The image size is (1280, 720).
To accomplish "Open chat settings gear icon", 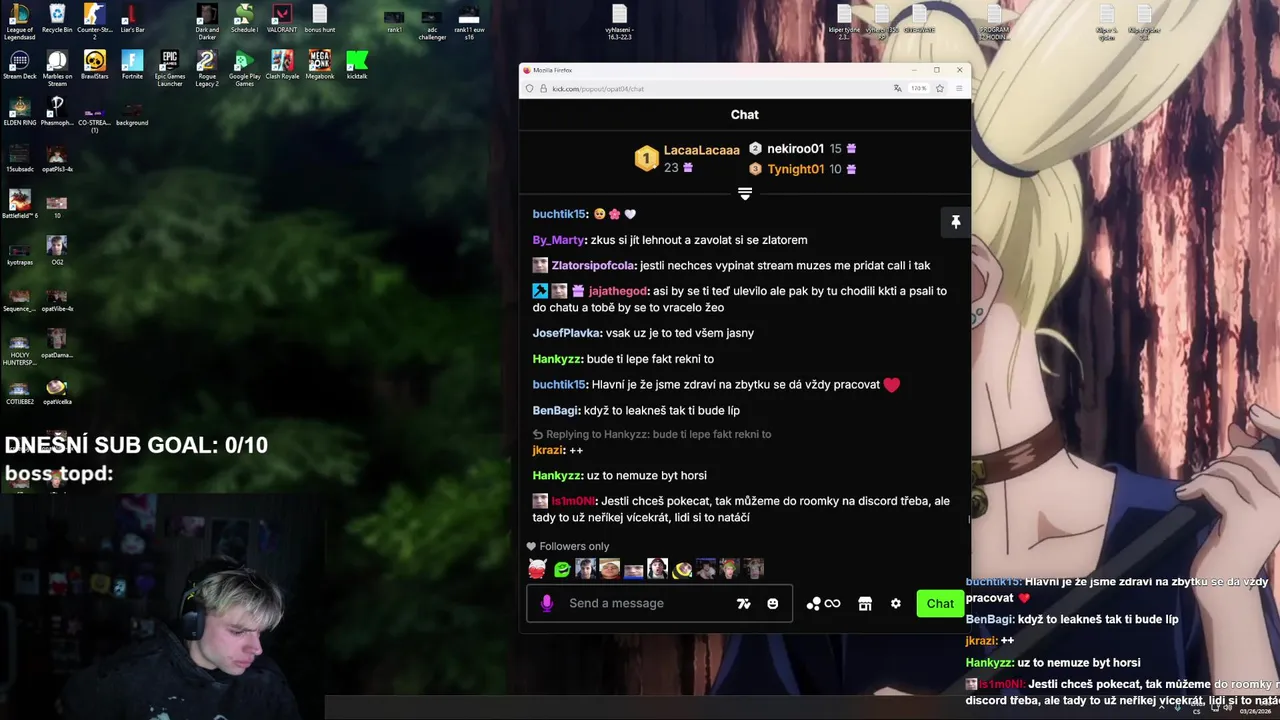I will pos(896,604).
